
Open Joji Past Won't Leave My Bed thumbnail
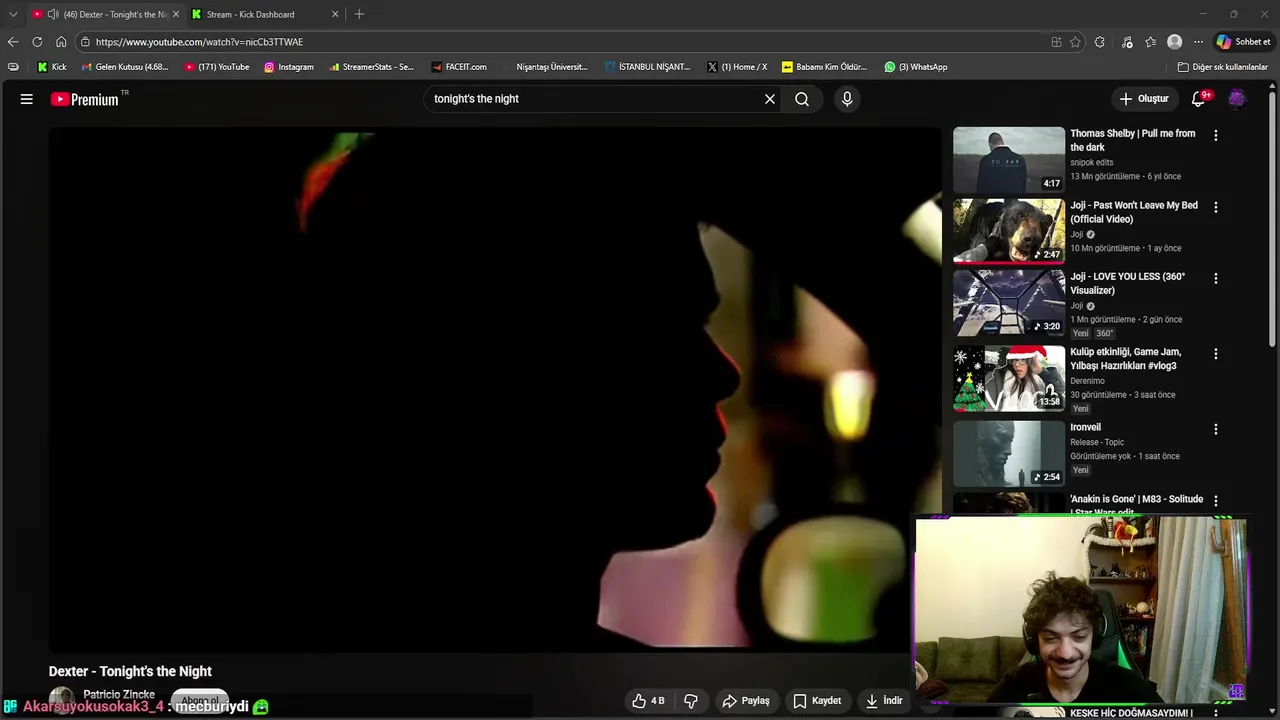tap(1009, 231)
